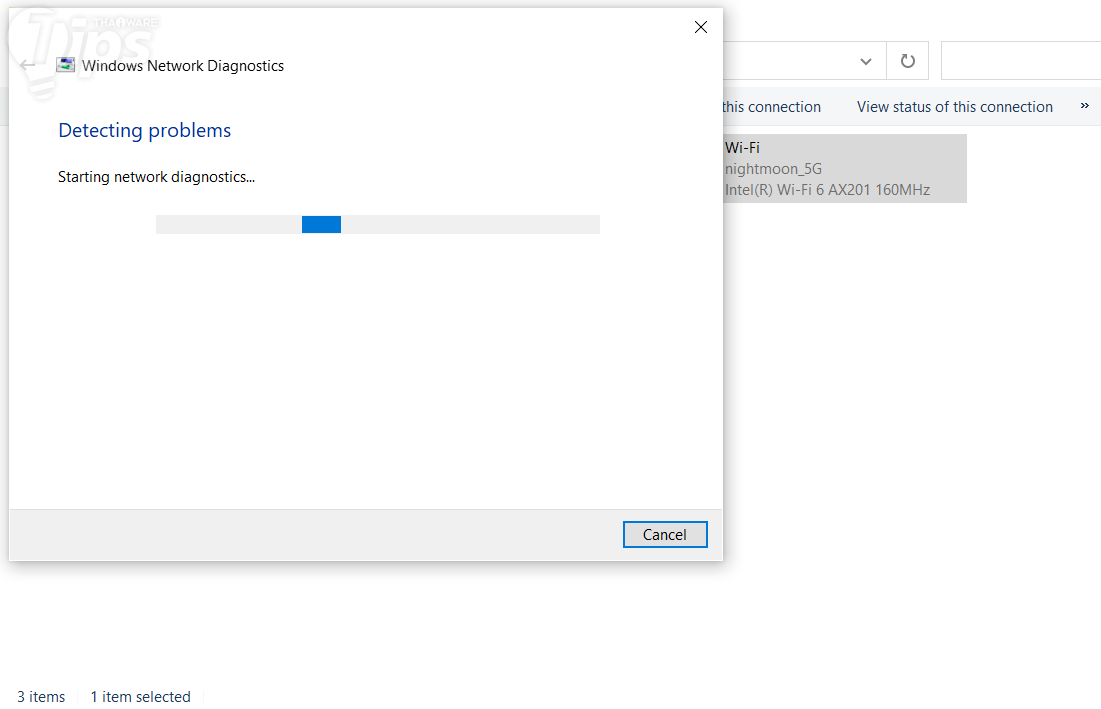Click the 'nightmoon_5G' network name

[x=773, y=168]
